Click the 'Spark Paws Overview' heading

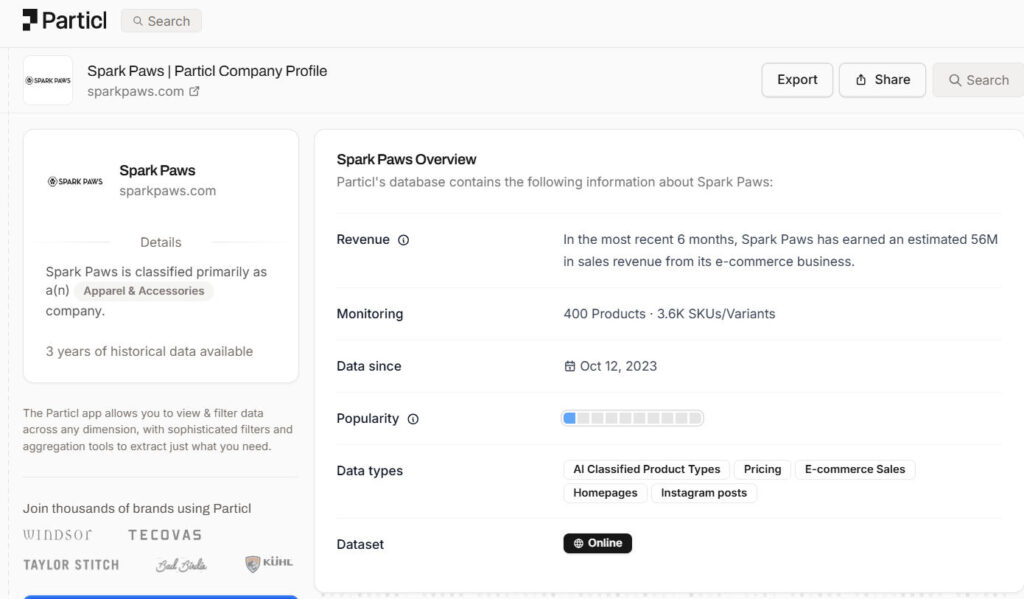(406, 159)
